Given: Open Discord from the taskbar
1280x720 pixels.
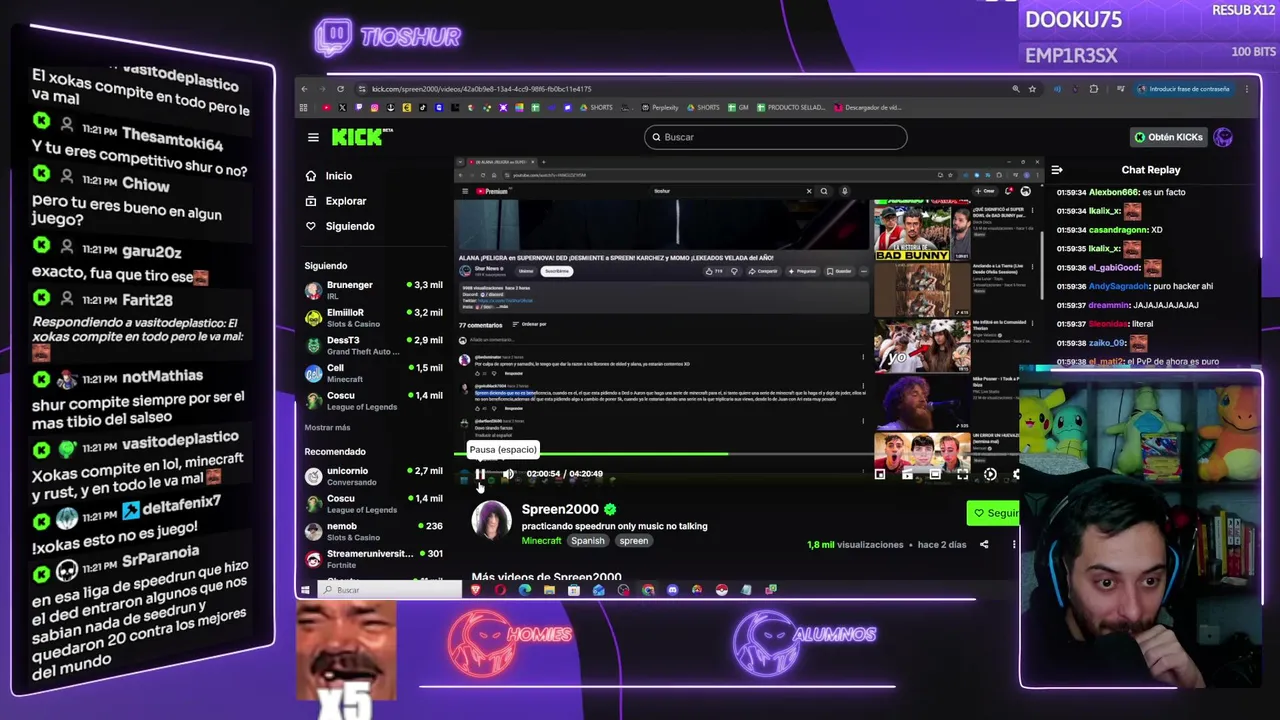Looking at the screenshot, I should [x=672, y=590].
